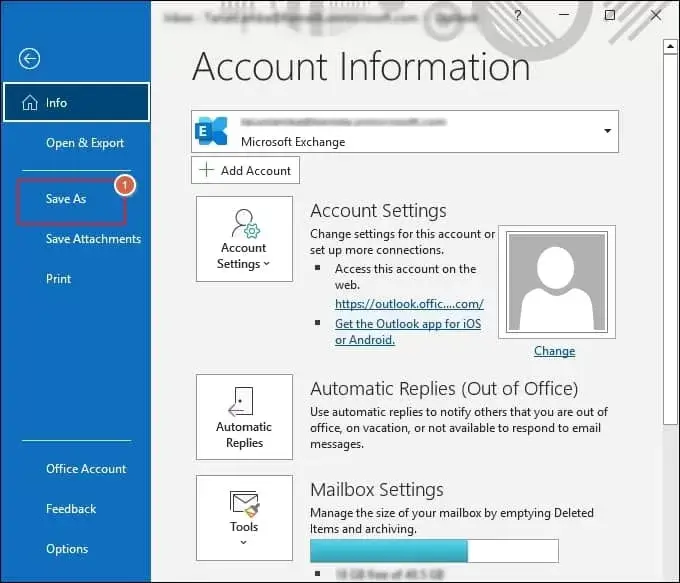Click the Tools envelope broom icon
Screen dimensions: 680x583
pos(244,504)
